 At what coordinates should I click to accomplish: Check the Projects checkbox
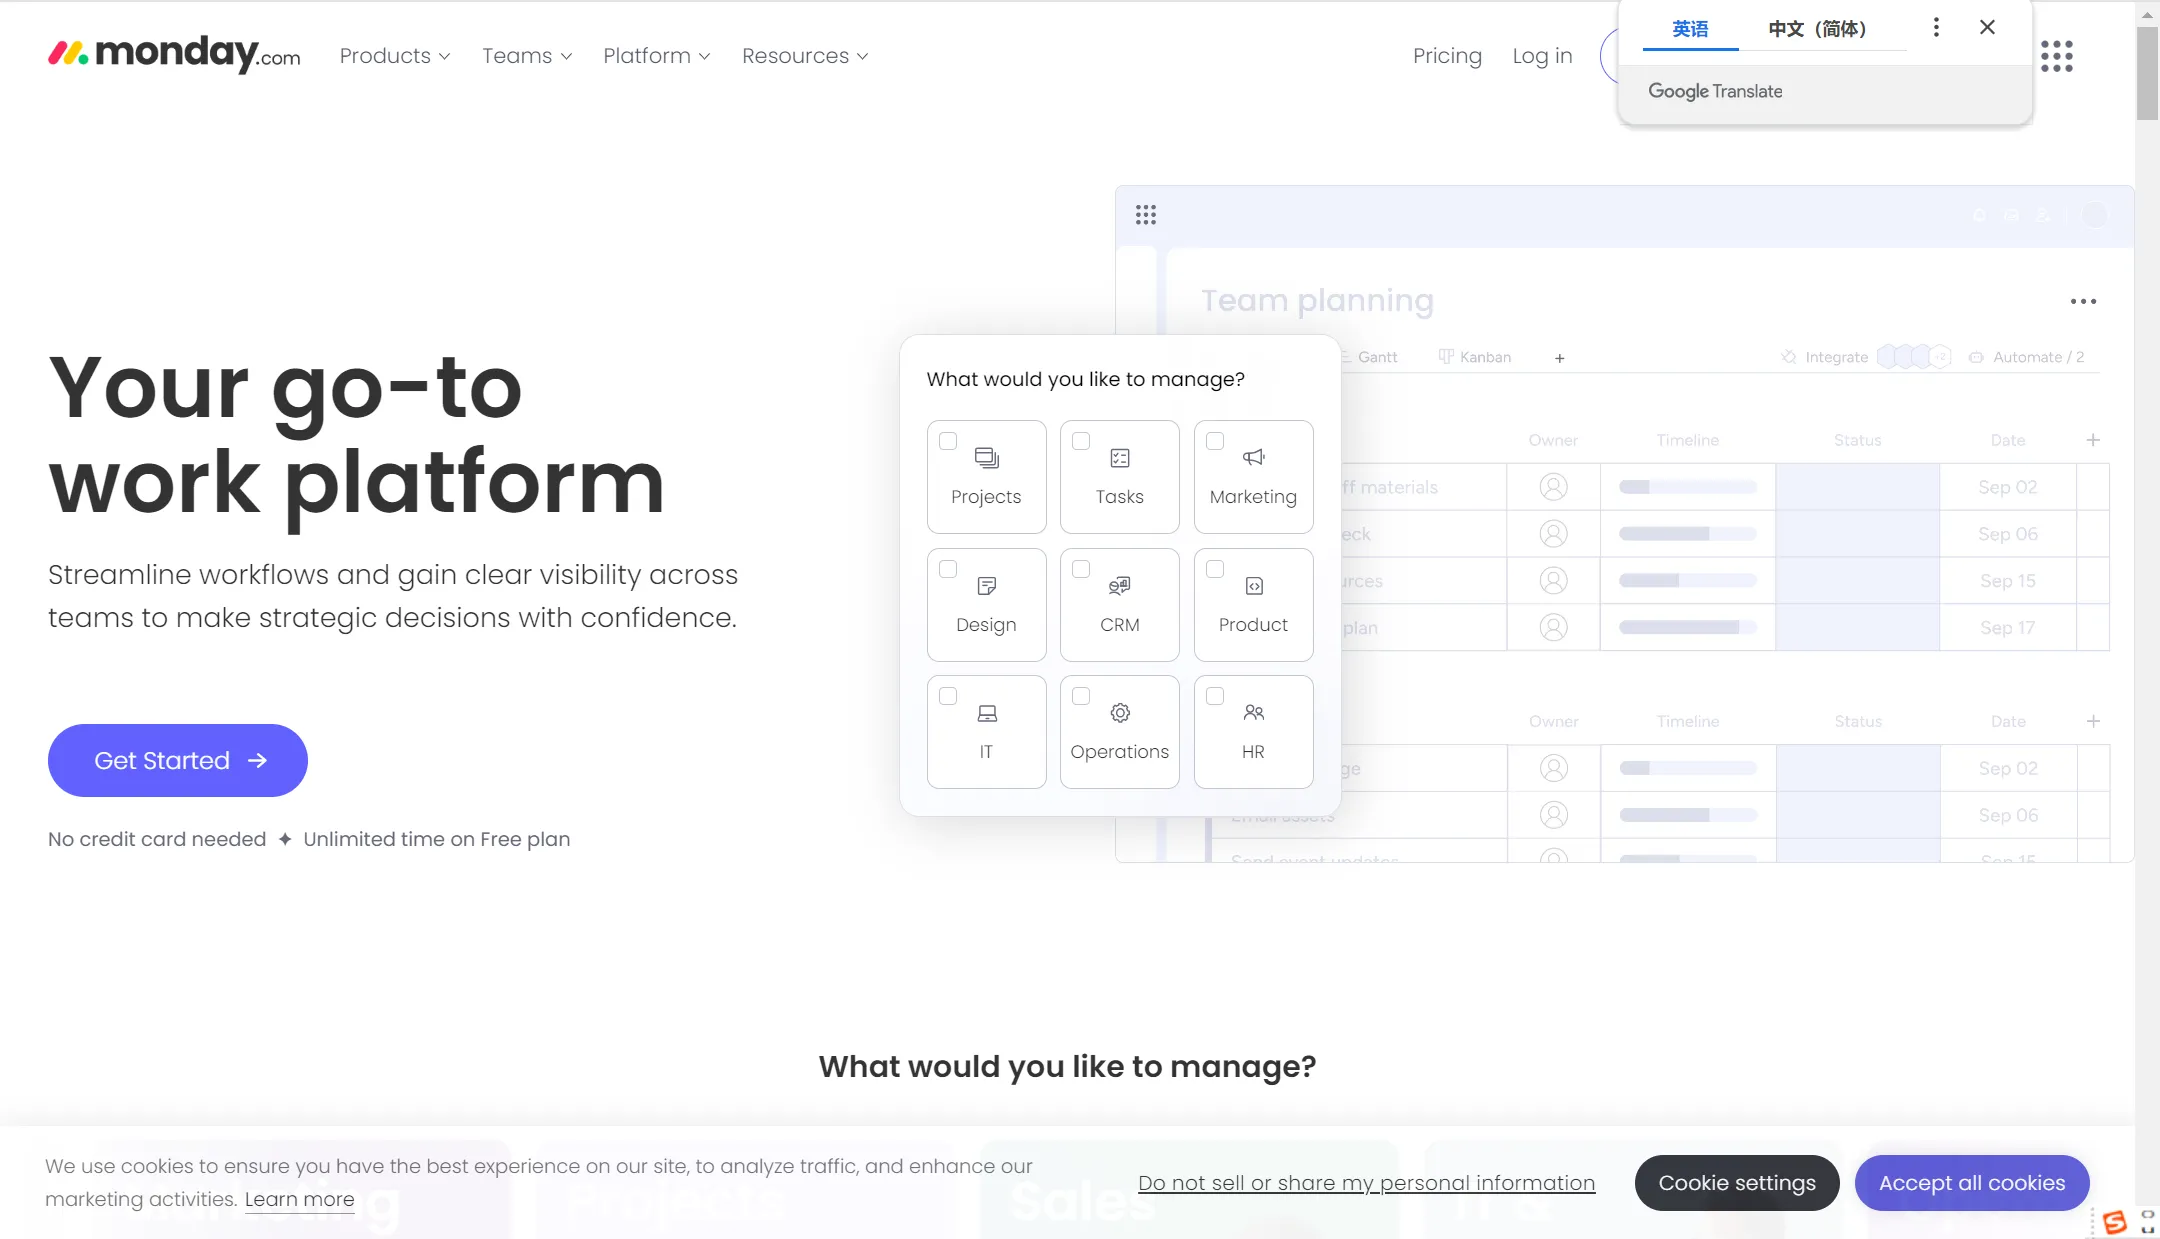click(x=948, y=441)
